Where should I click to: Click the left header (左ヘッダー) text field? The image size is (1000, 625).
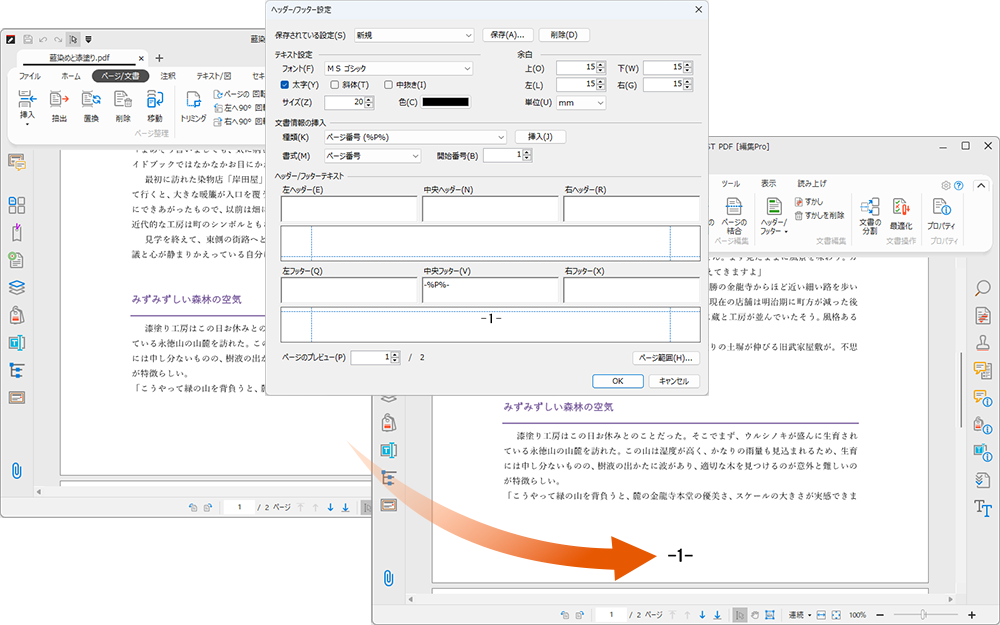[x=349, y=209]
